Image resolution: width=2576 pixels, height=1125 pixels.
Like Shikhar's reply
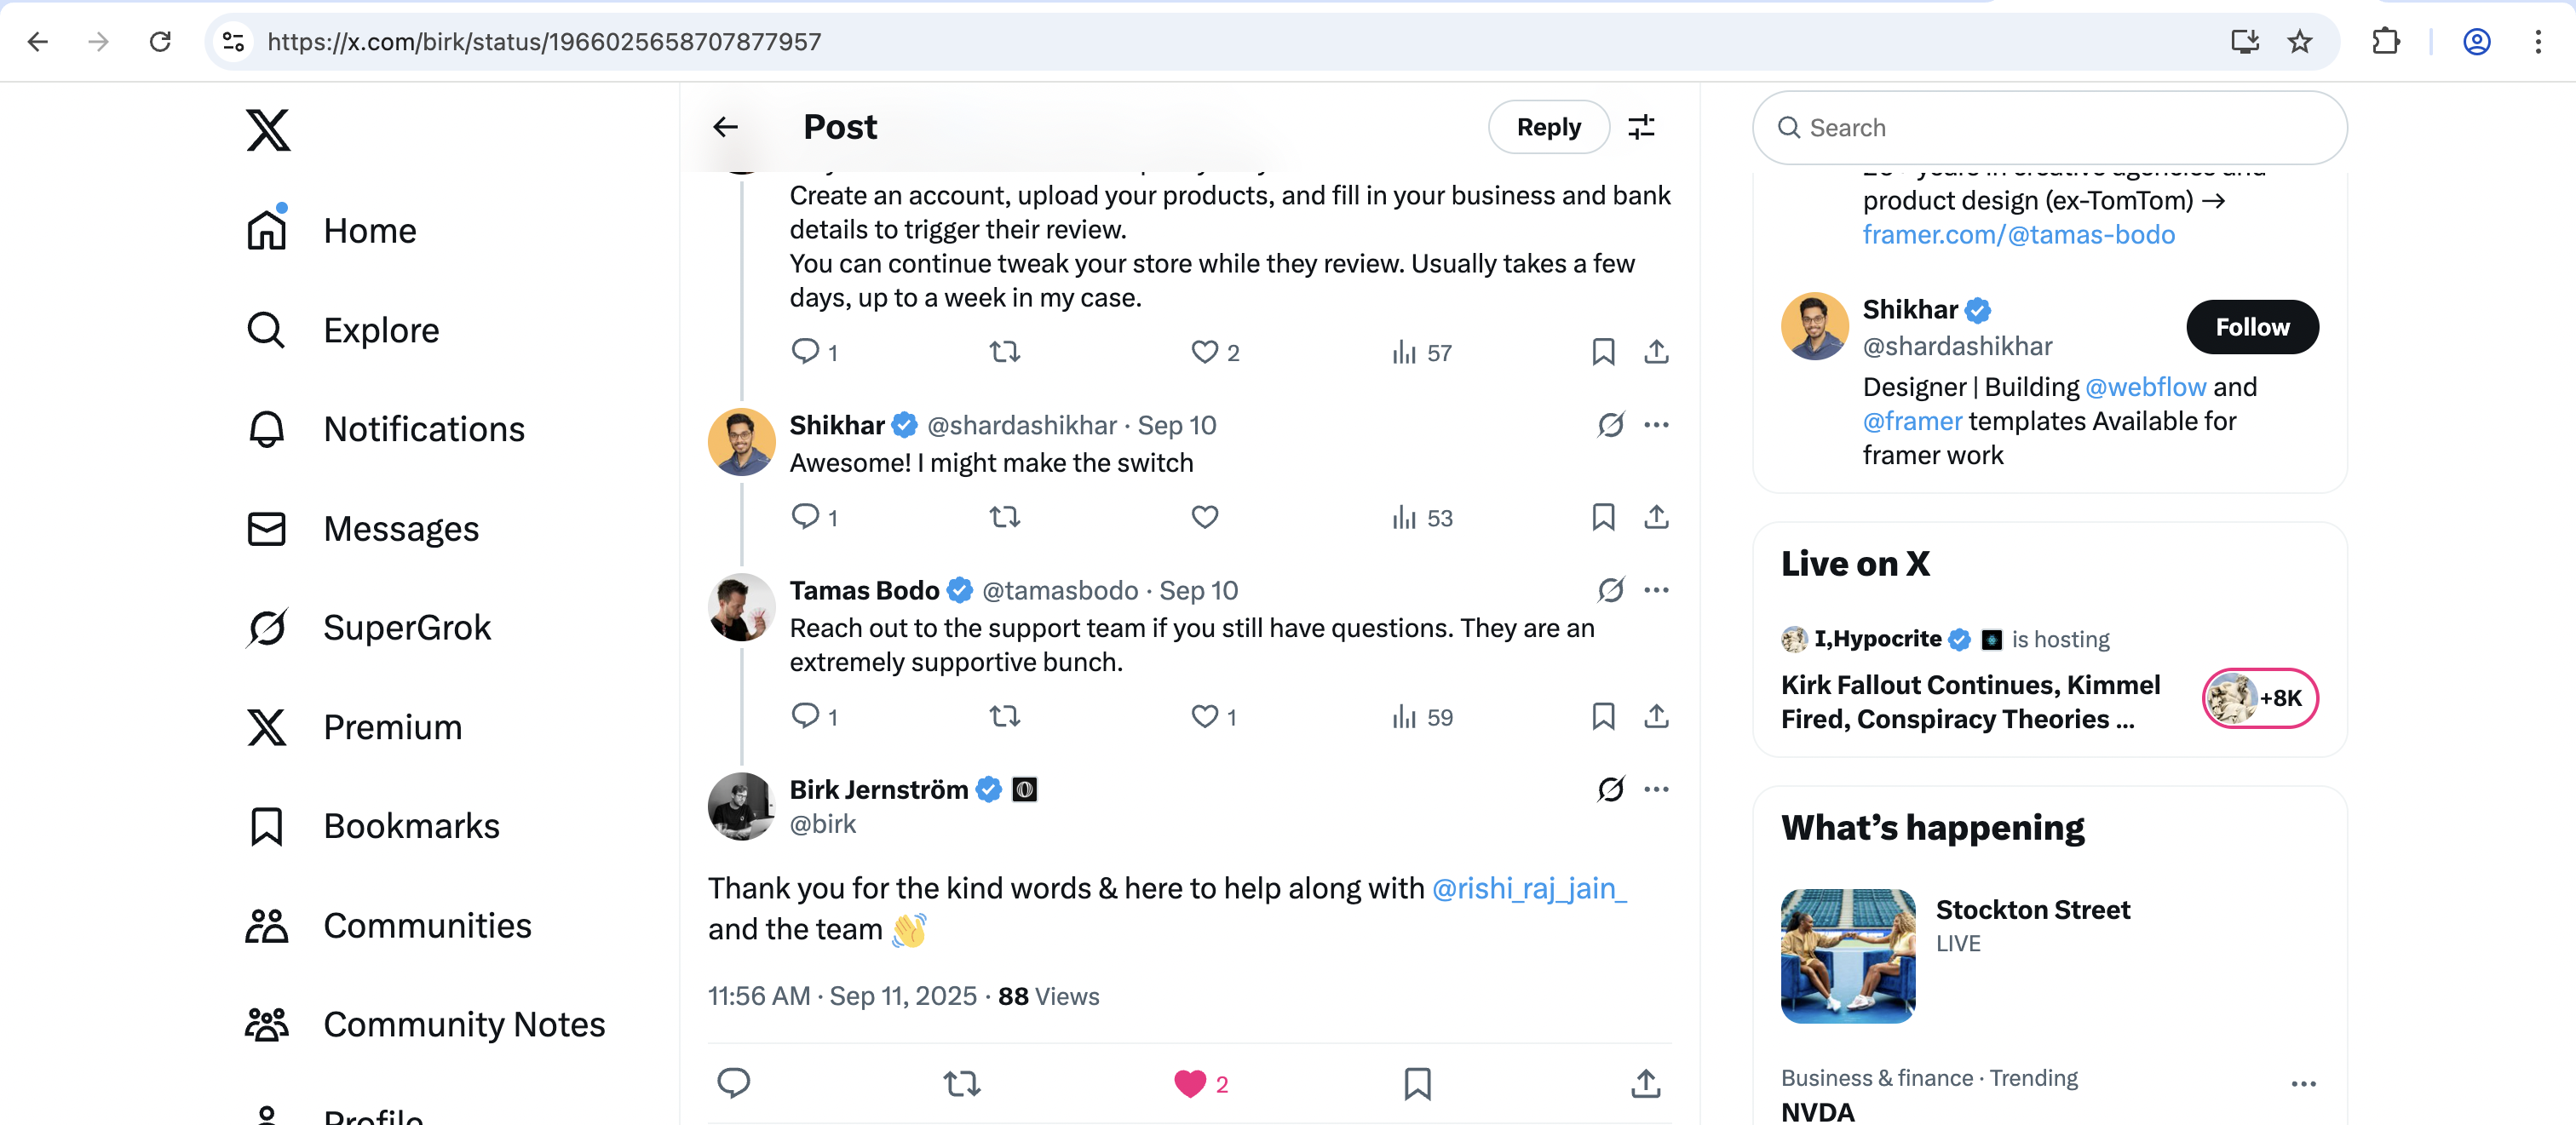1204,517
